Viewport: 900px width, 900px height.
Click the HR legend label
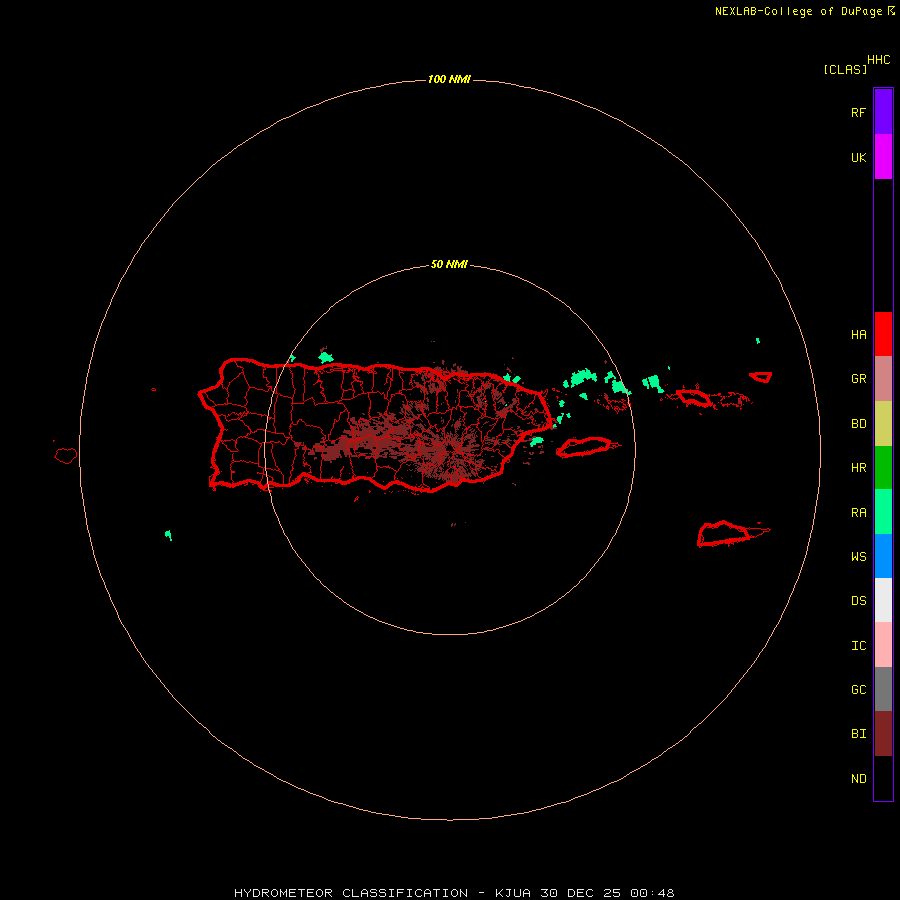pos(858,468)
